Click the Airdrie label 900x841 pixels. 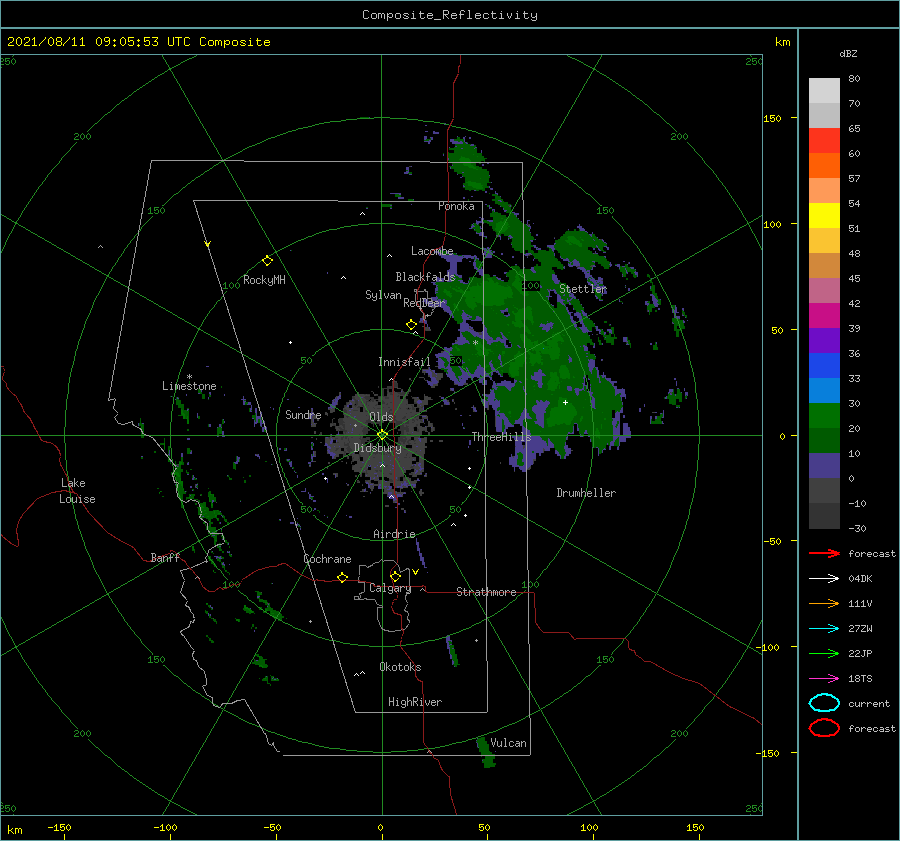coord(394,534)
